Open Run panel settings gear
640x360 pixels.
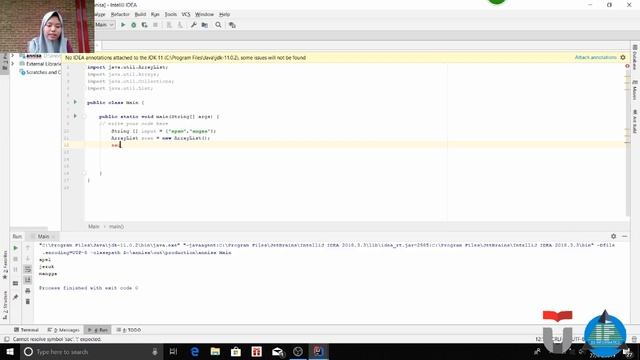(x=613, y=236)
